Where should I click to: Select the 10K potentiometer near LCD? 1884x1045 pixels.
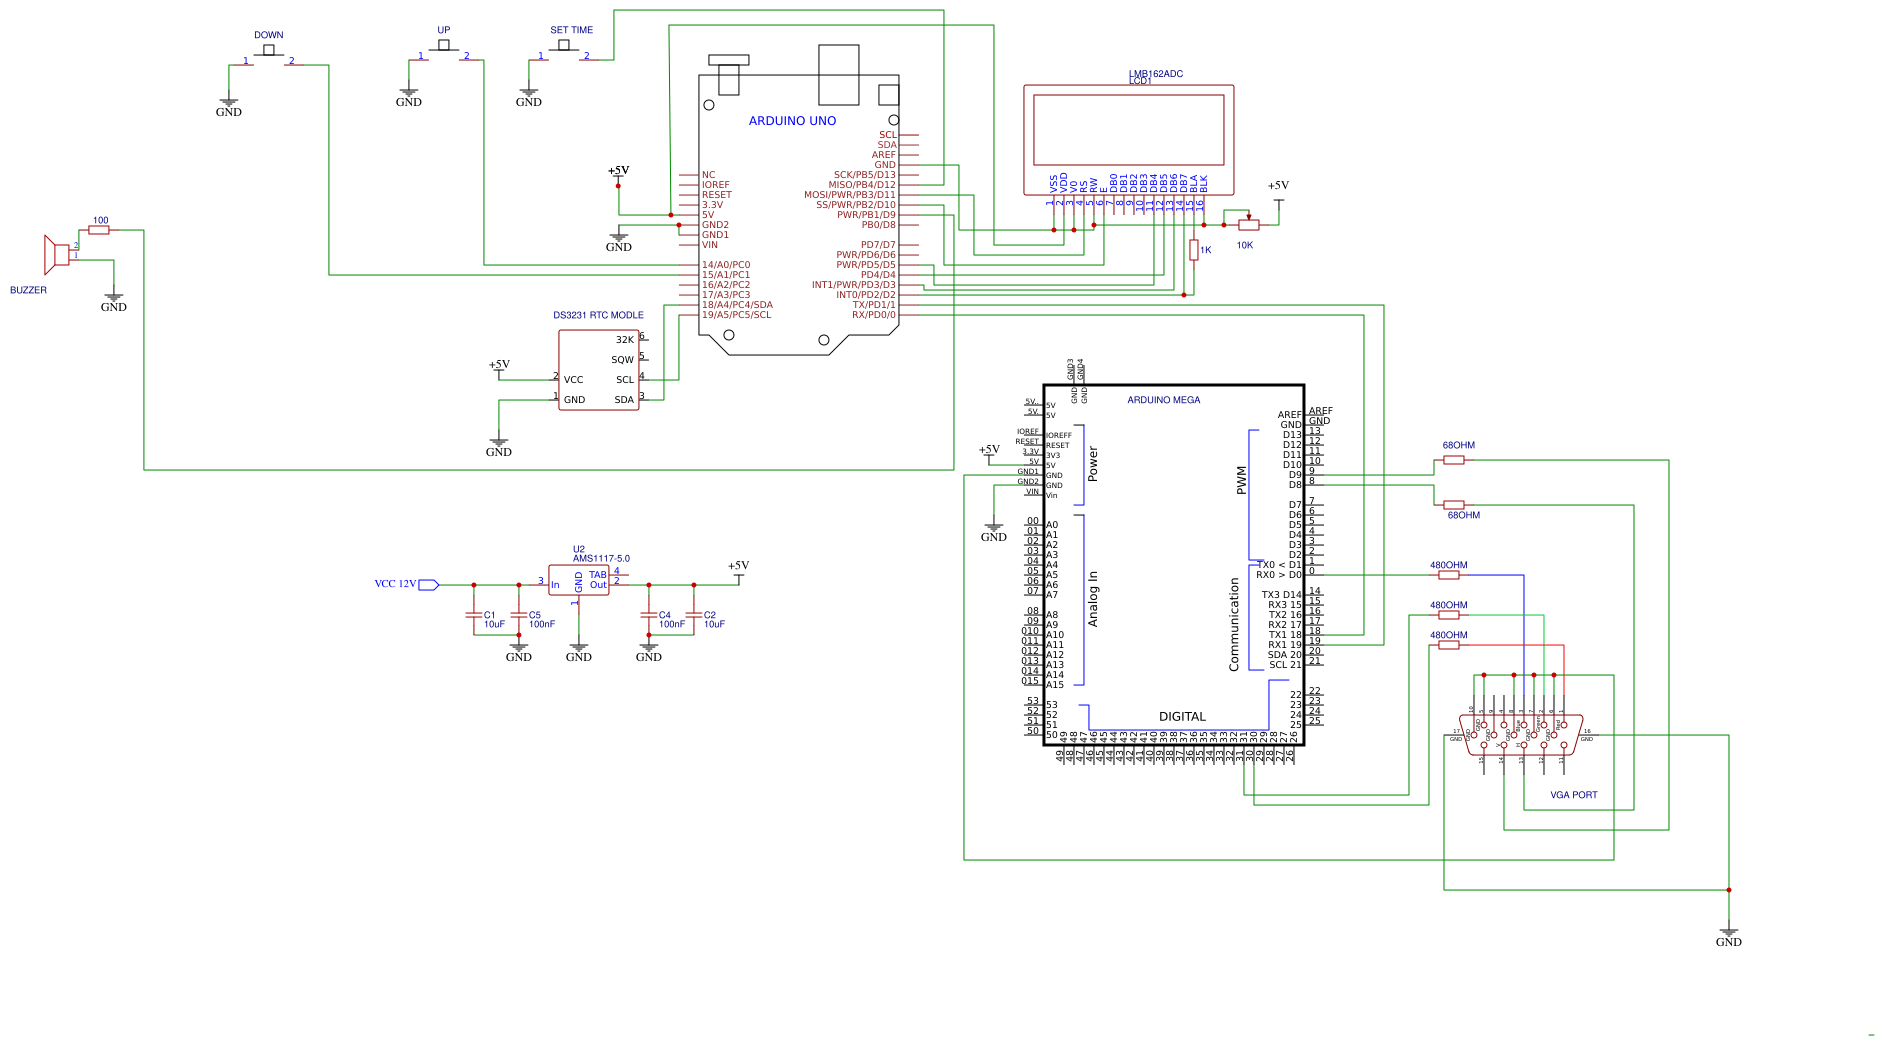point(1248,225)
